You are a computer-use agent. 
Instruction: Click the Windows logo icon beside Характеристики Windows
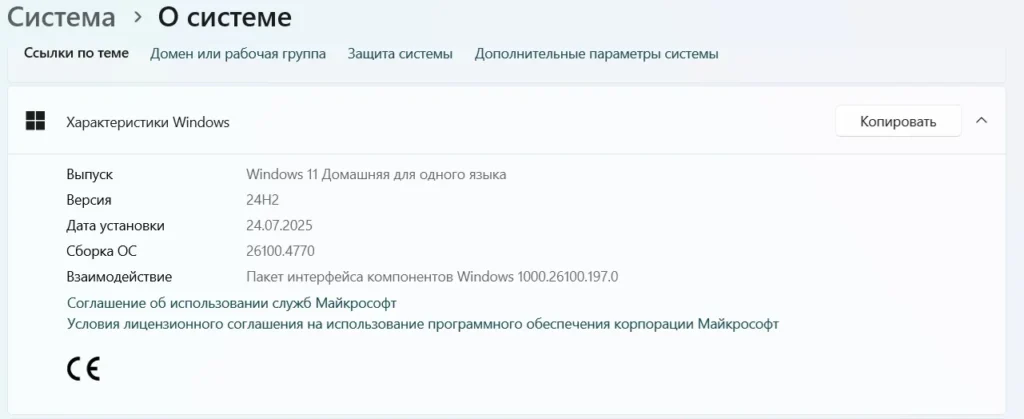[35, 121]
